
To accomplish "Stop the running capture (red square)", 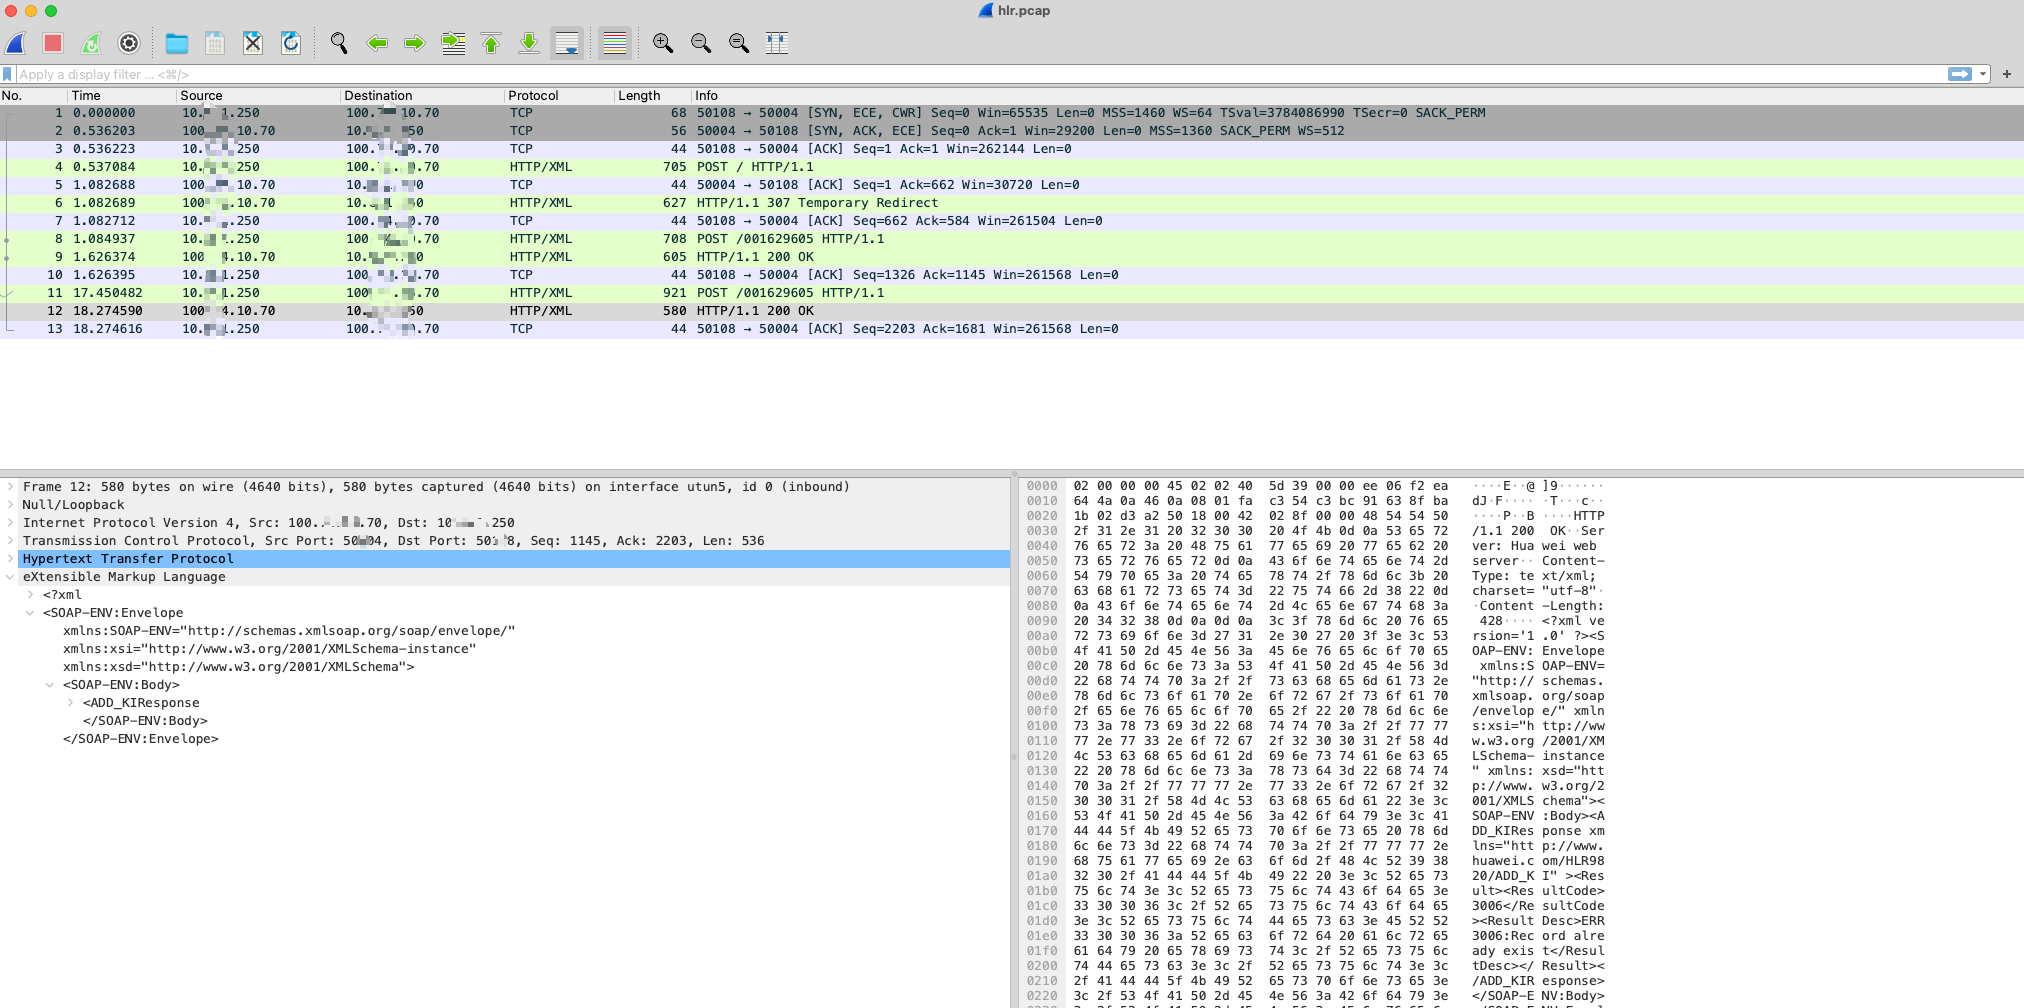I will coord(53,43).
